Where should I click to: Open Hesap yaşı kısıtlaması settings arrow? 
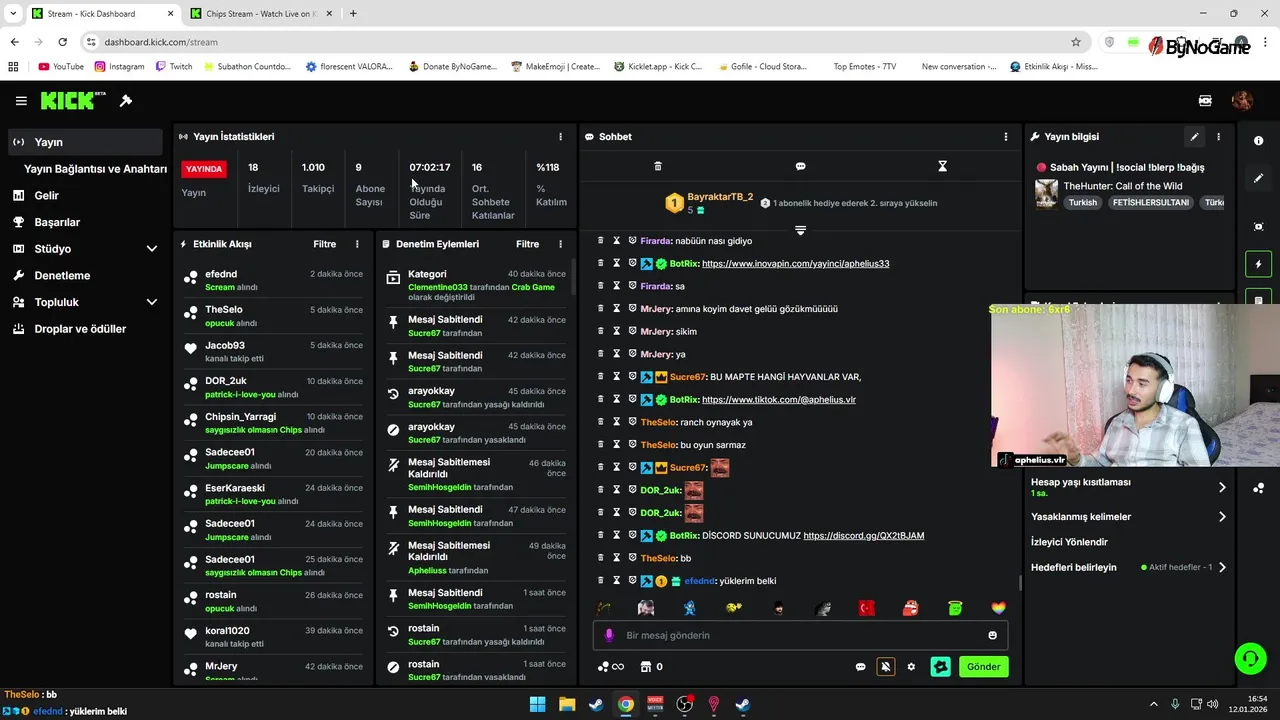click(x=1221, y=487)
